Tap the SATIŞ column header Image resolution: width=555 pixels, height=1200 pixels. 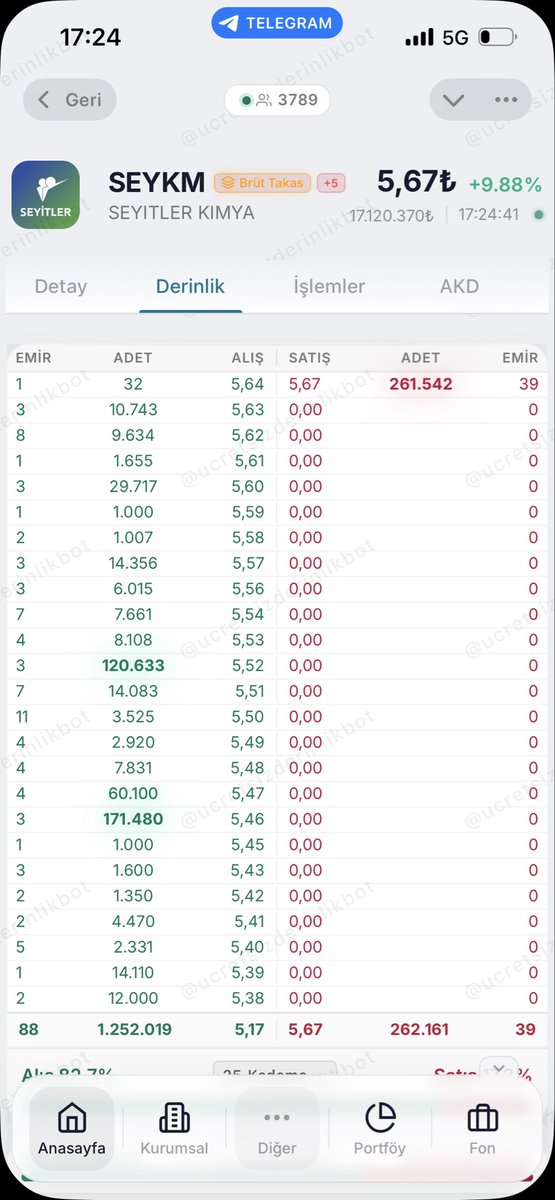[x=309, y=357]
